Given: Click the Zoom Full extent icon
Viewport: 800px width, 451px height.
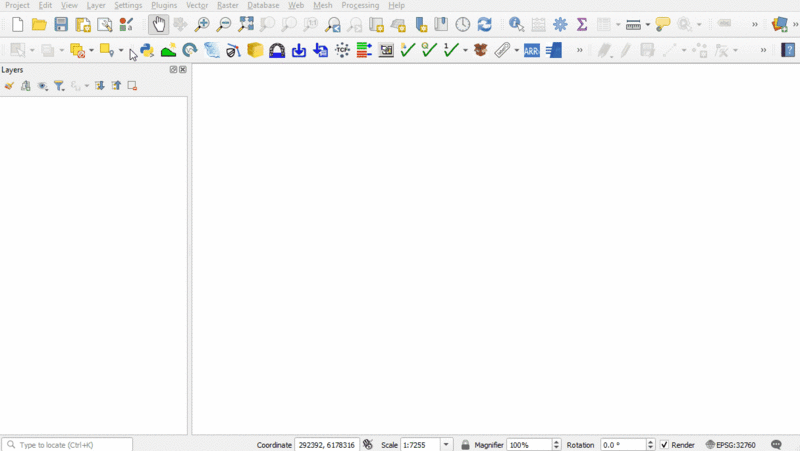Looking at the screenshot, I should point(246,25).
